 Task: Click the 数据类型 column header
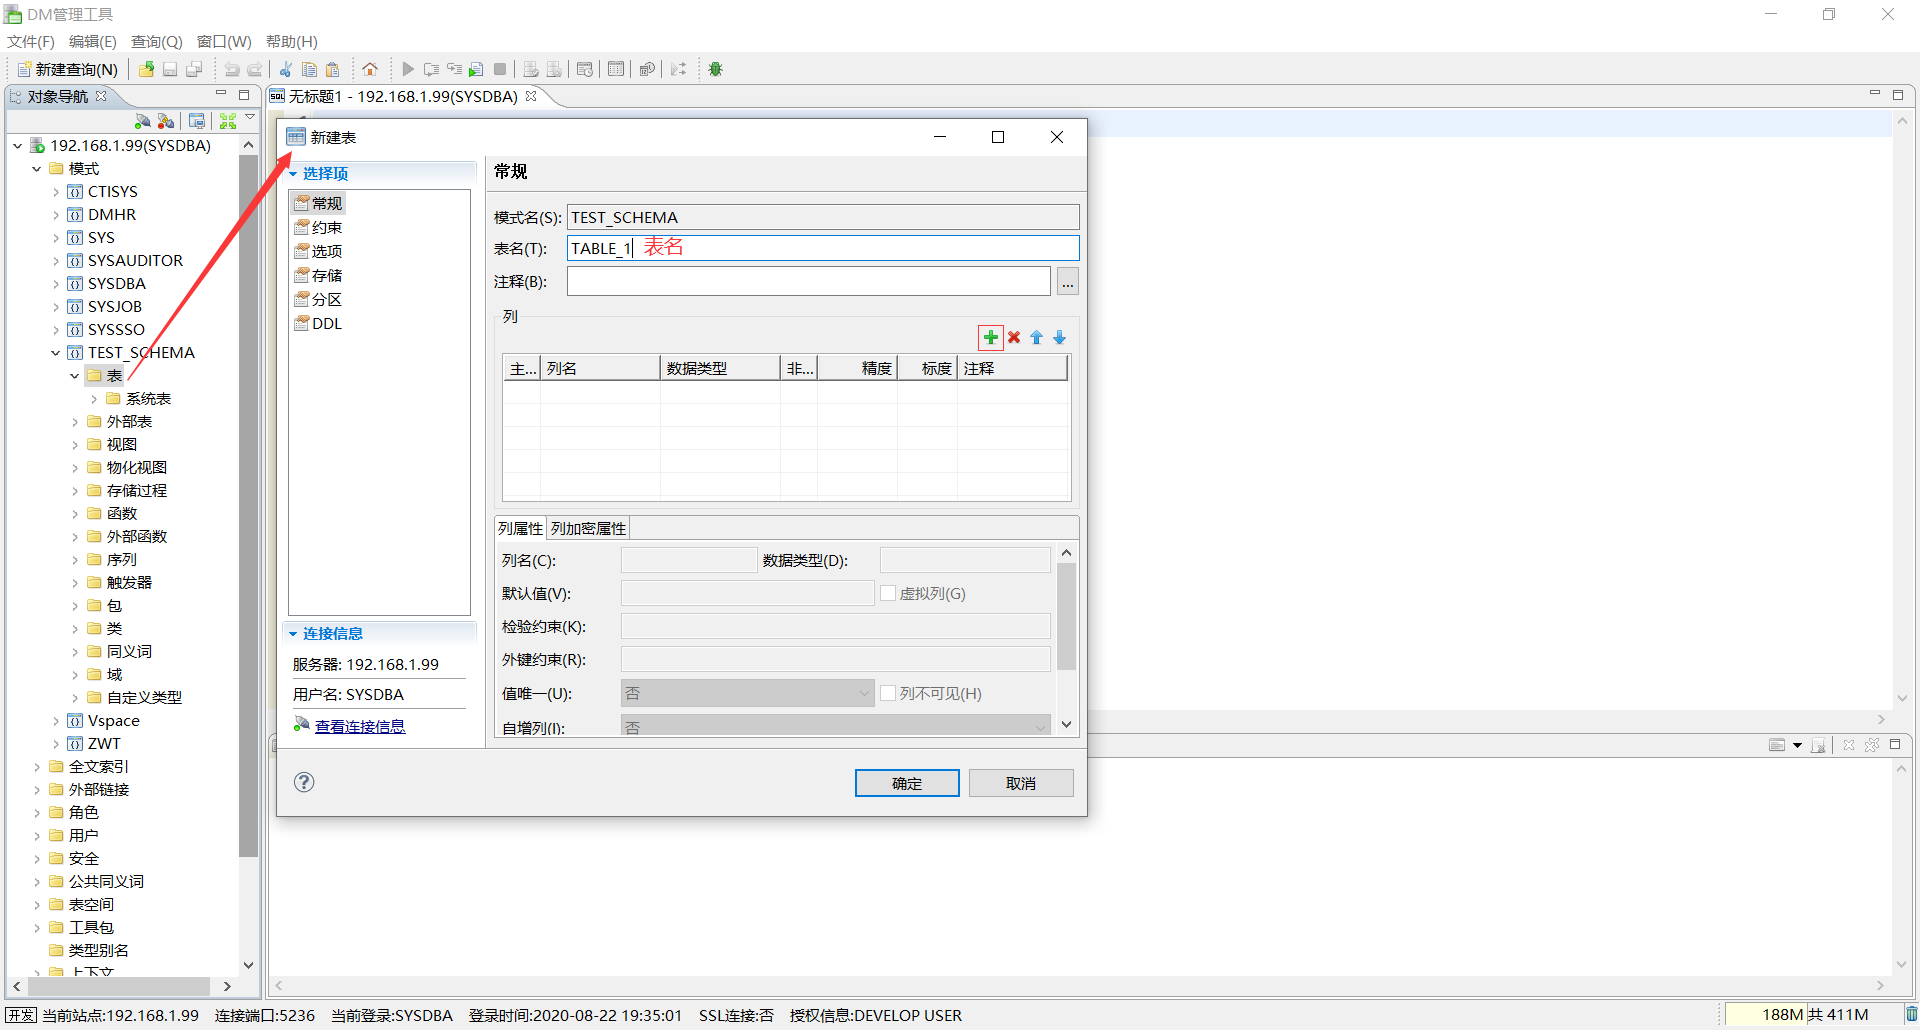click(x=720, y=369)
